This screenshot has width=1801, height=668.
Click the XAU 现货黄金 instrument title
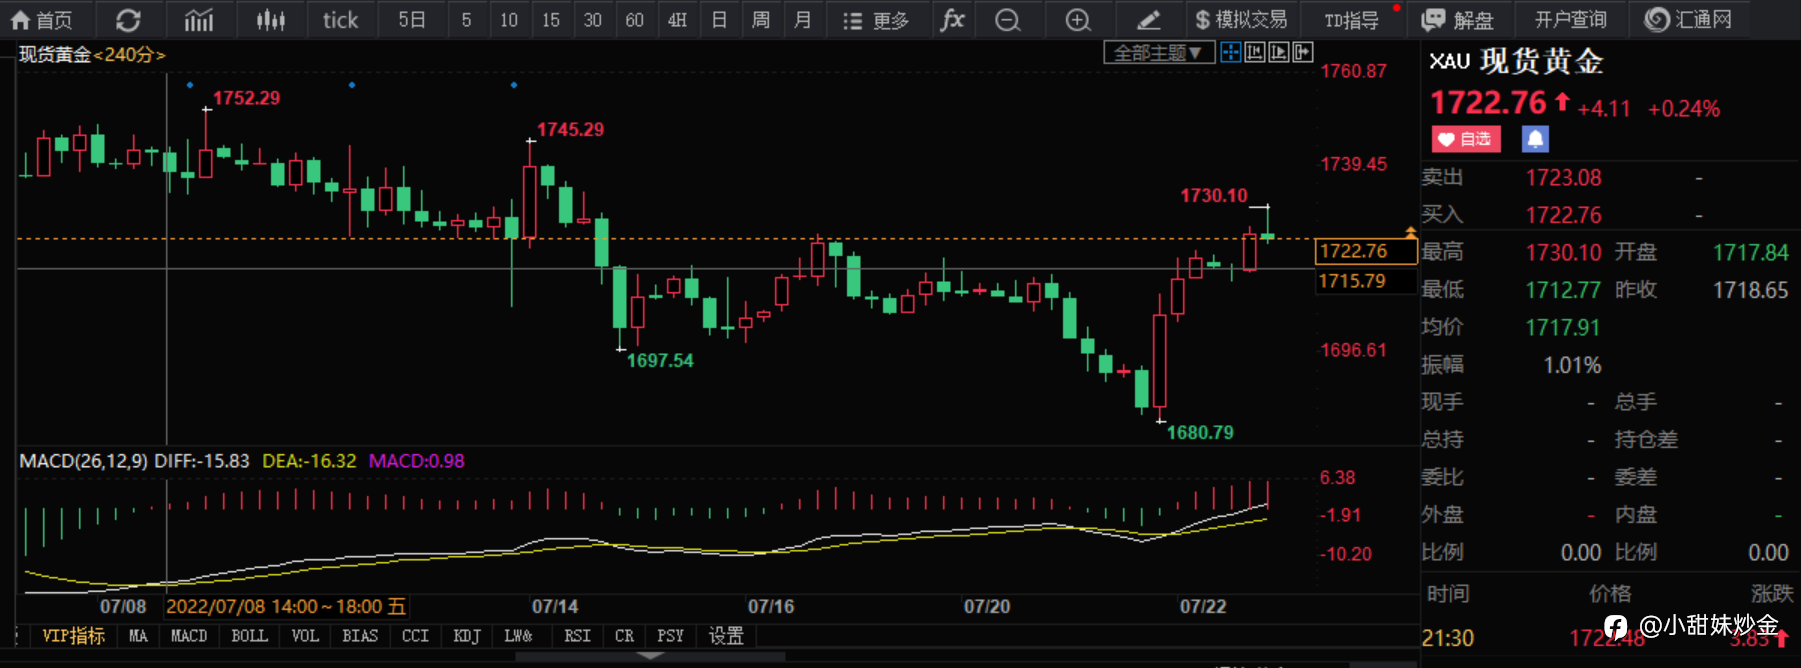[1516, 62]
